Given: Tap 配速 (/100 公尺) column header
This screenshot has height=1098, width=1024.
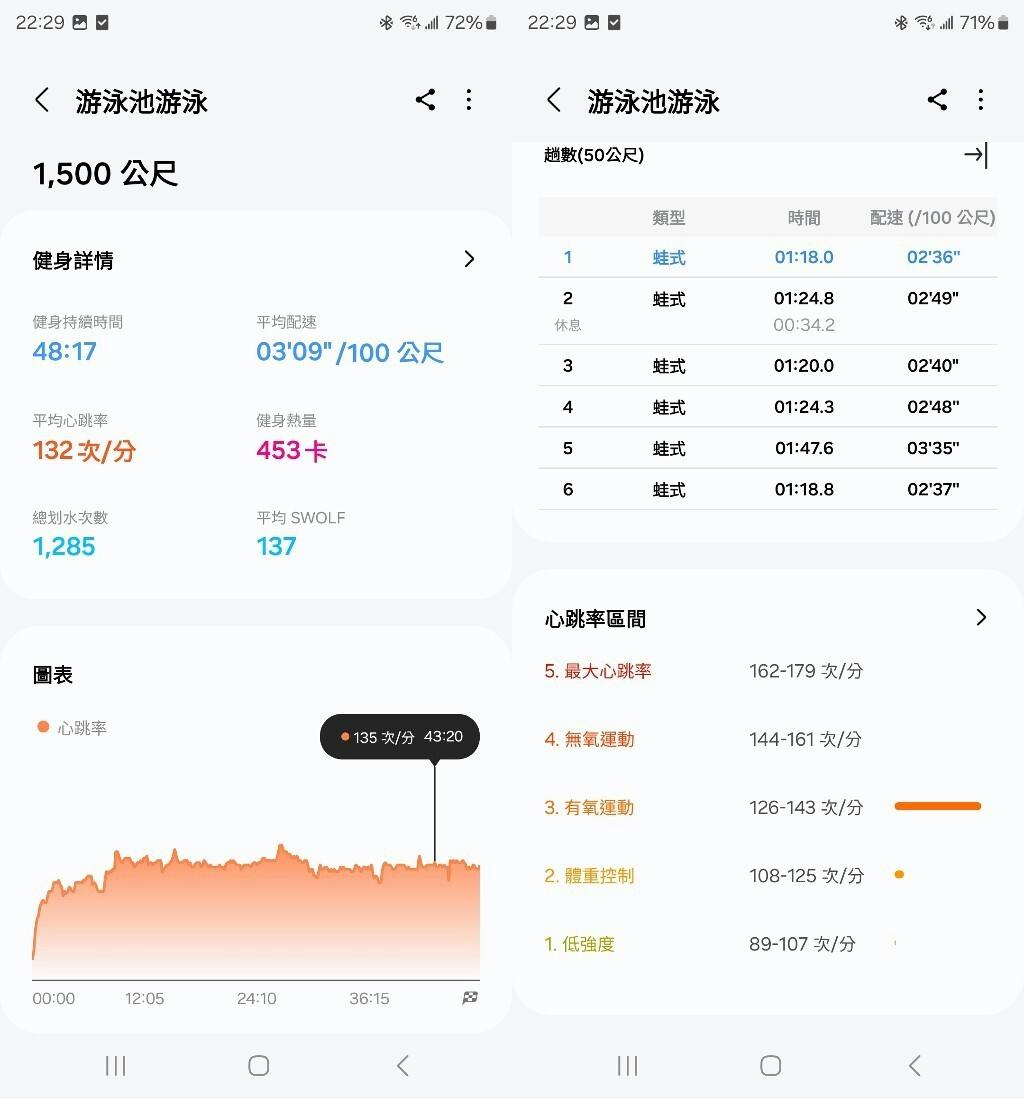Looking at the screenshot, I should click(932, 218).
